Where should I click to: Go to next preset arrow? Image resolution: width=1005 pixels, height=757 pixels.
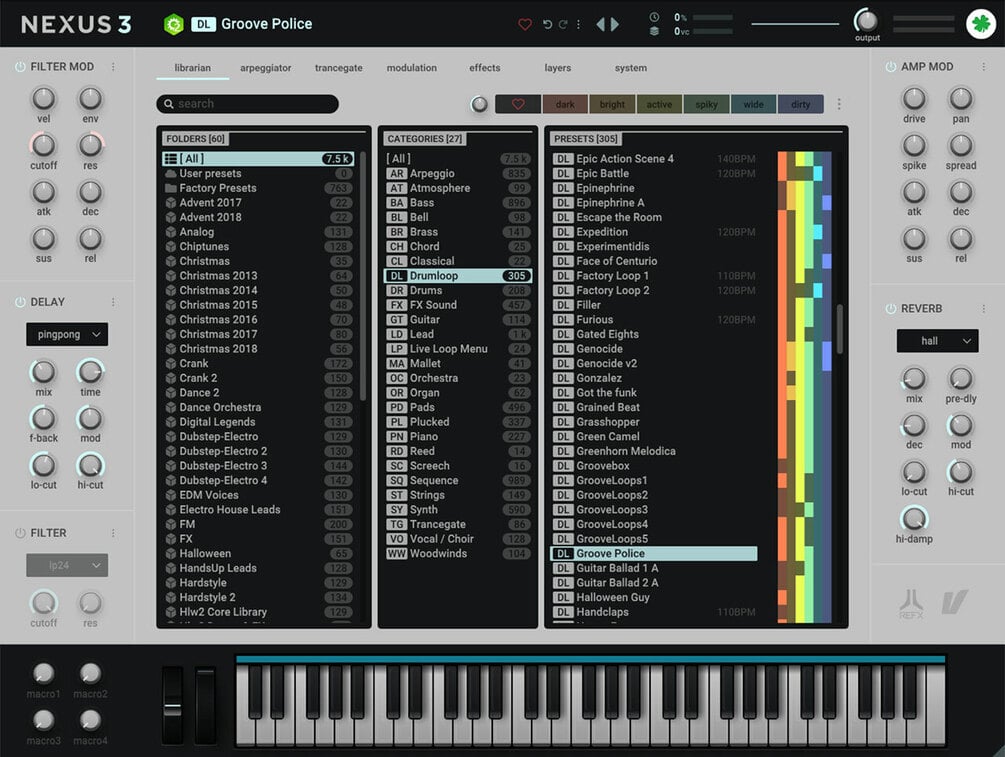(615, 24)
